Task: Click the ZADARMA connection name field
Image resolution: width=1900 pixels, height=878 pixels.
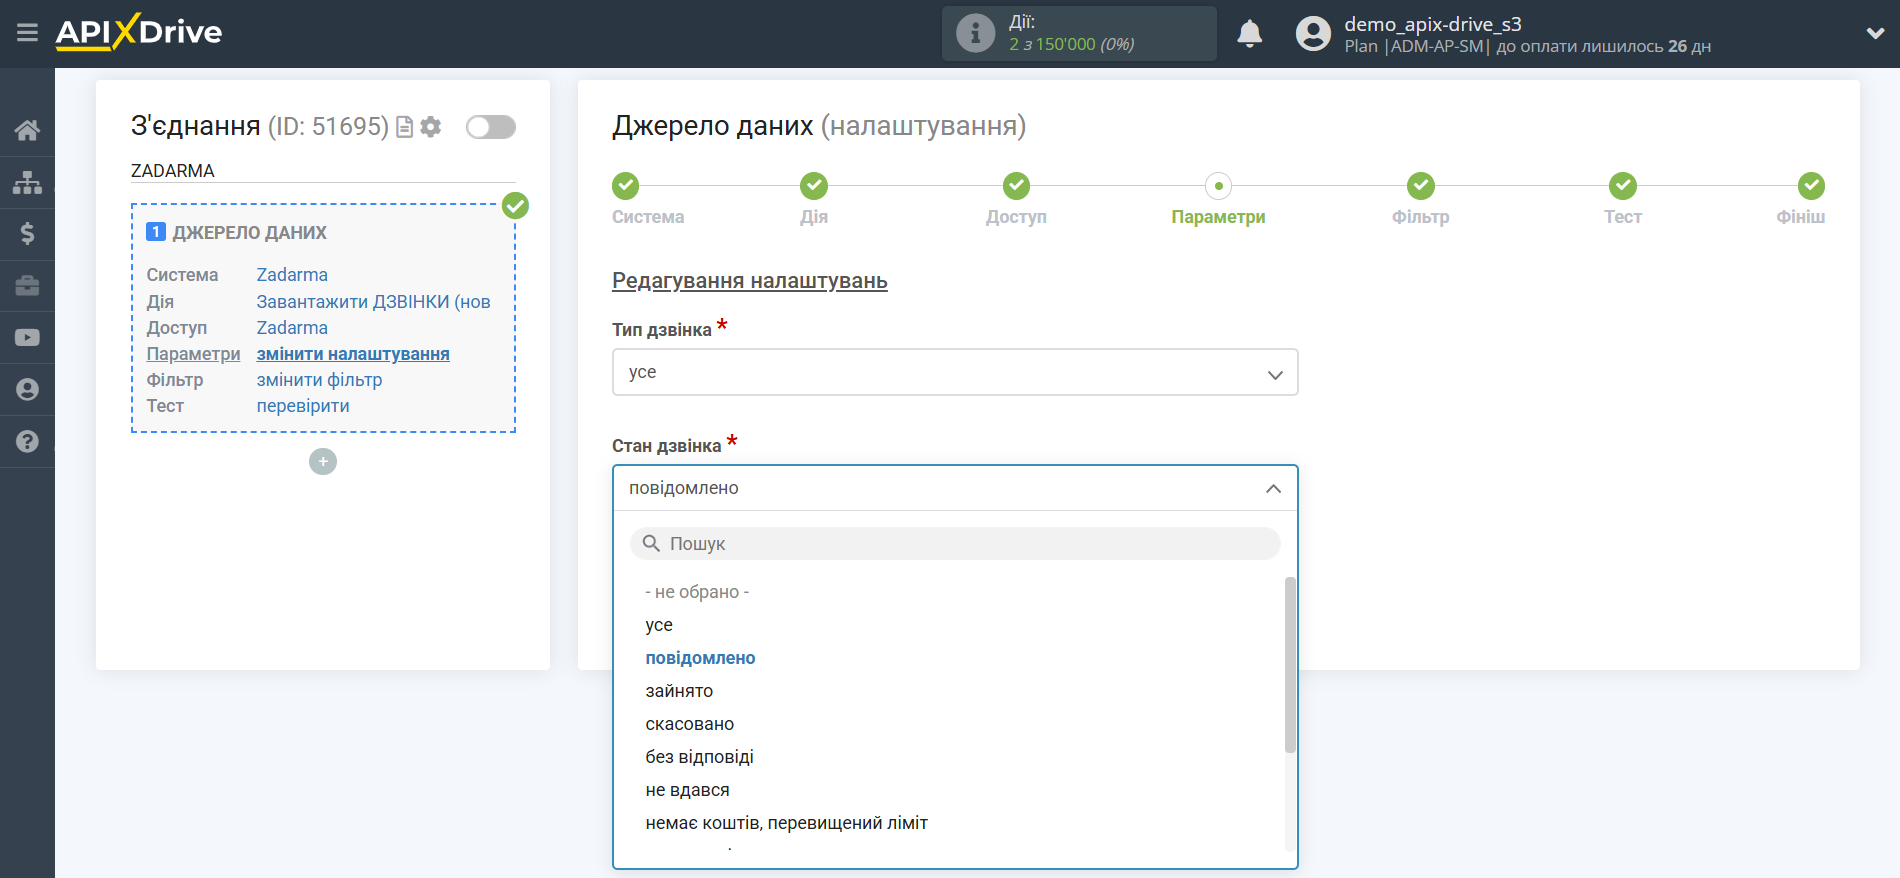Action: (x=323, y=171)
